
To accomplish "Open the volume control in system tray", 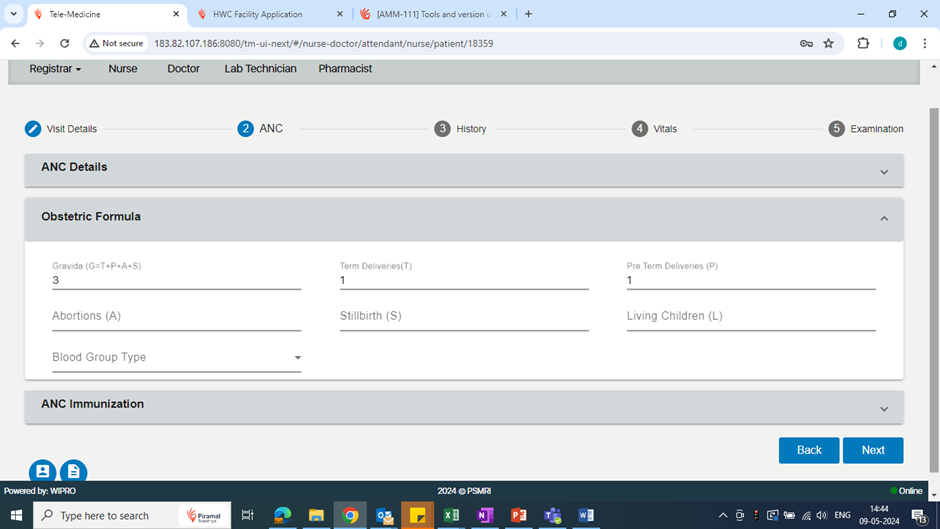I will tap(821, 515).
